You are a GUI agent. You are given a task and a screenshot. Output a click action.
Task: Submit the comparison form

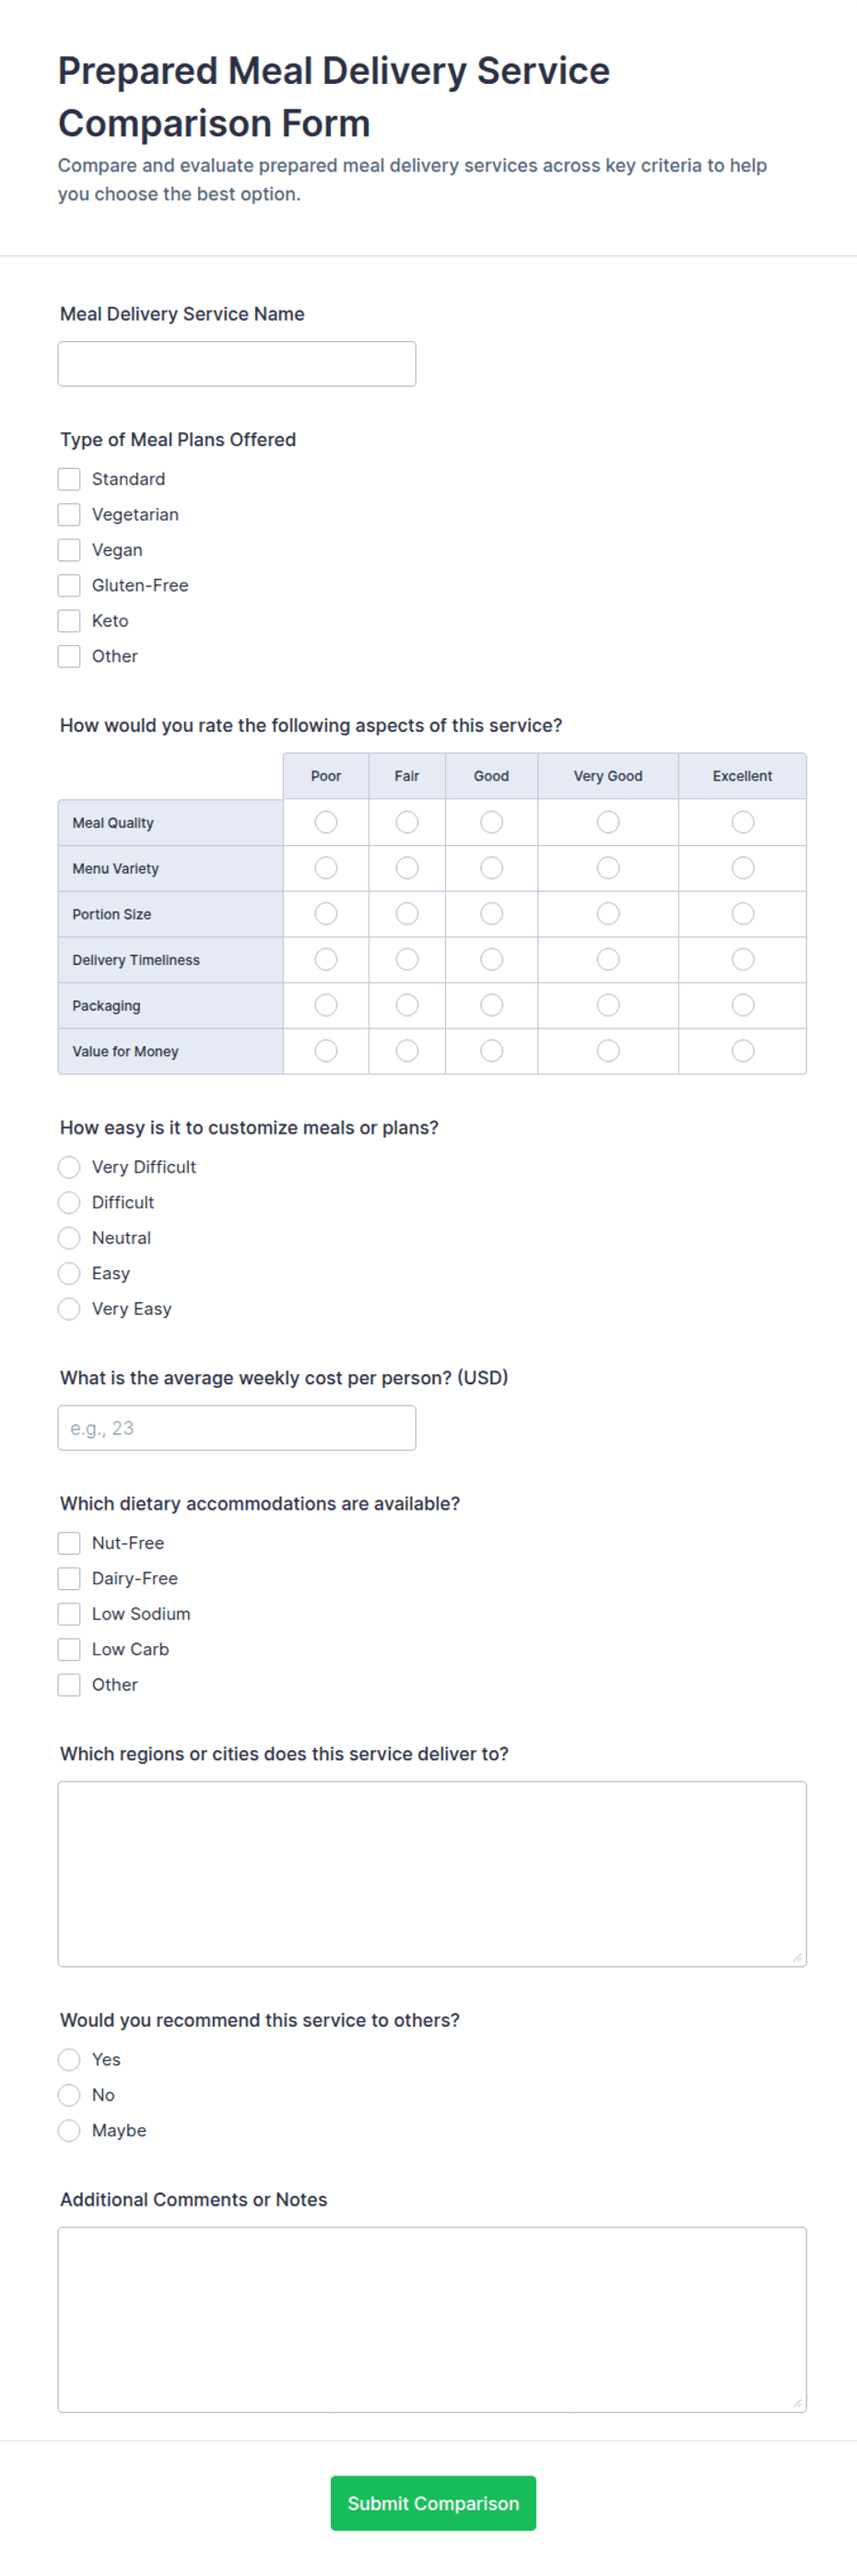click(433, 2503)
